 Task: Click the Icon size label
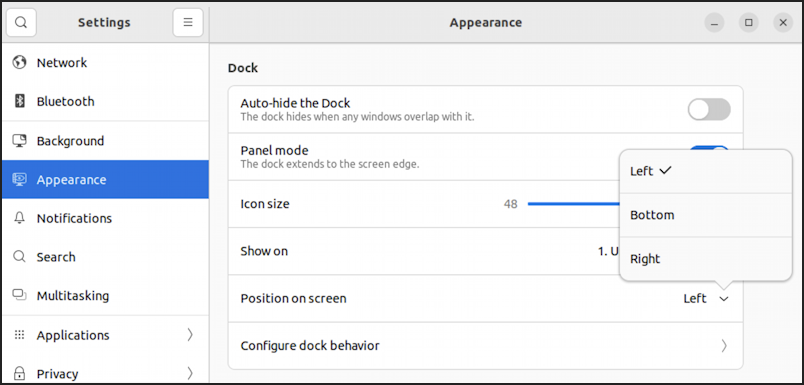point(265,204)
